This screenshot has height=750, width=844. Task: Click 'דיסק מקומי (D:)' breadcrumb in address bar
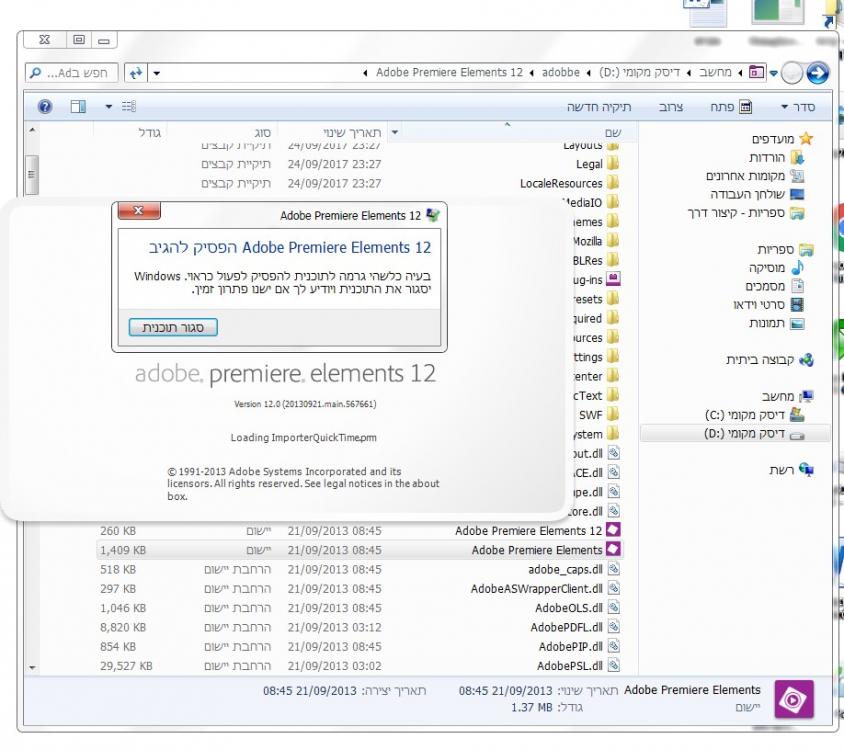click(x=639, y=73)
